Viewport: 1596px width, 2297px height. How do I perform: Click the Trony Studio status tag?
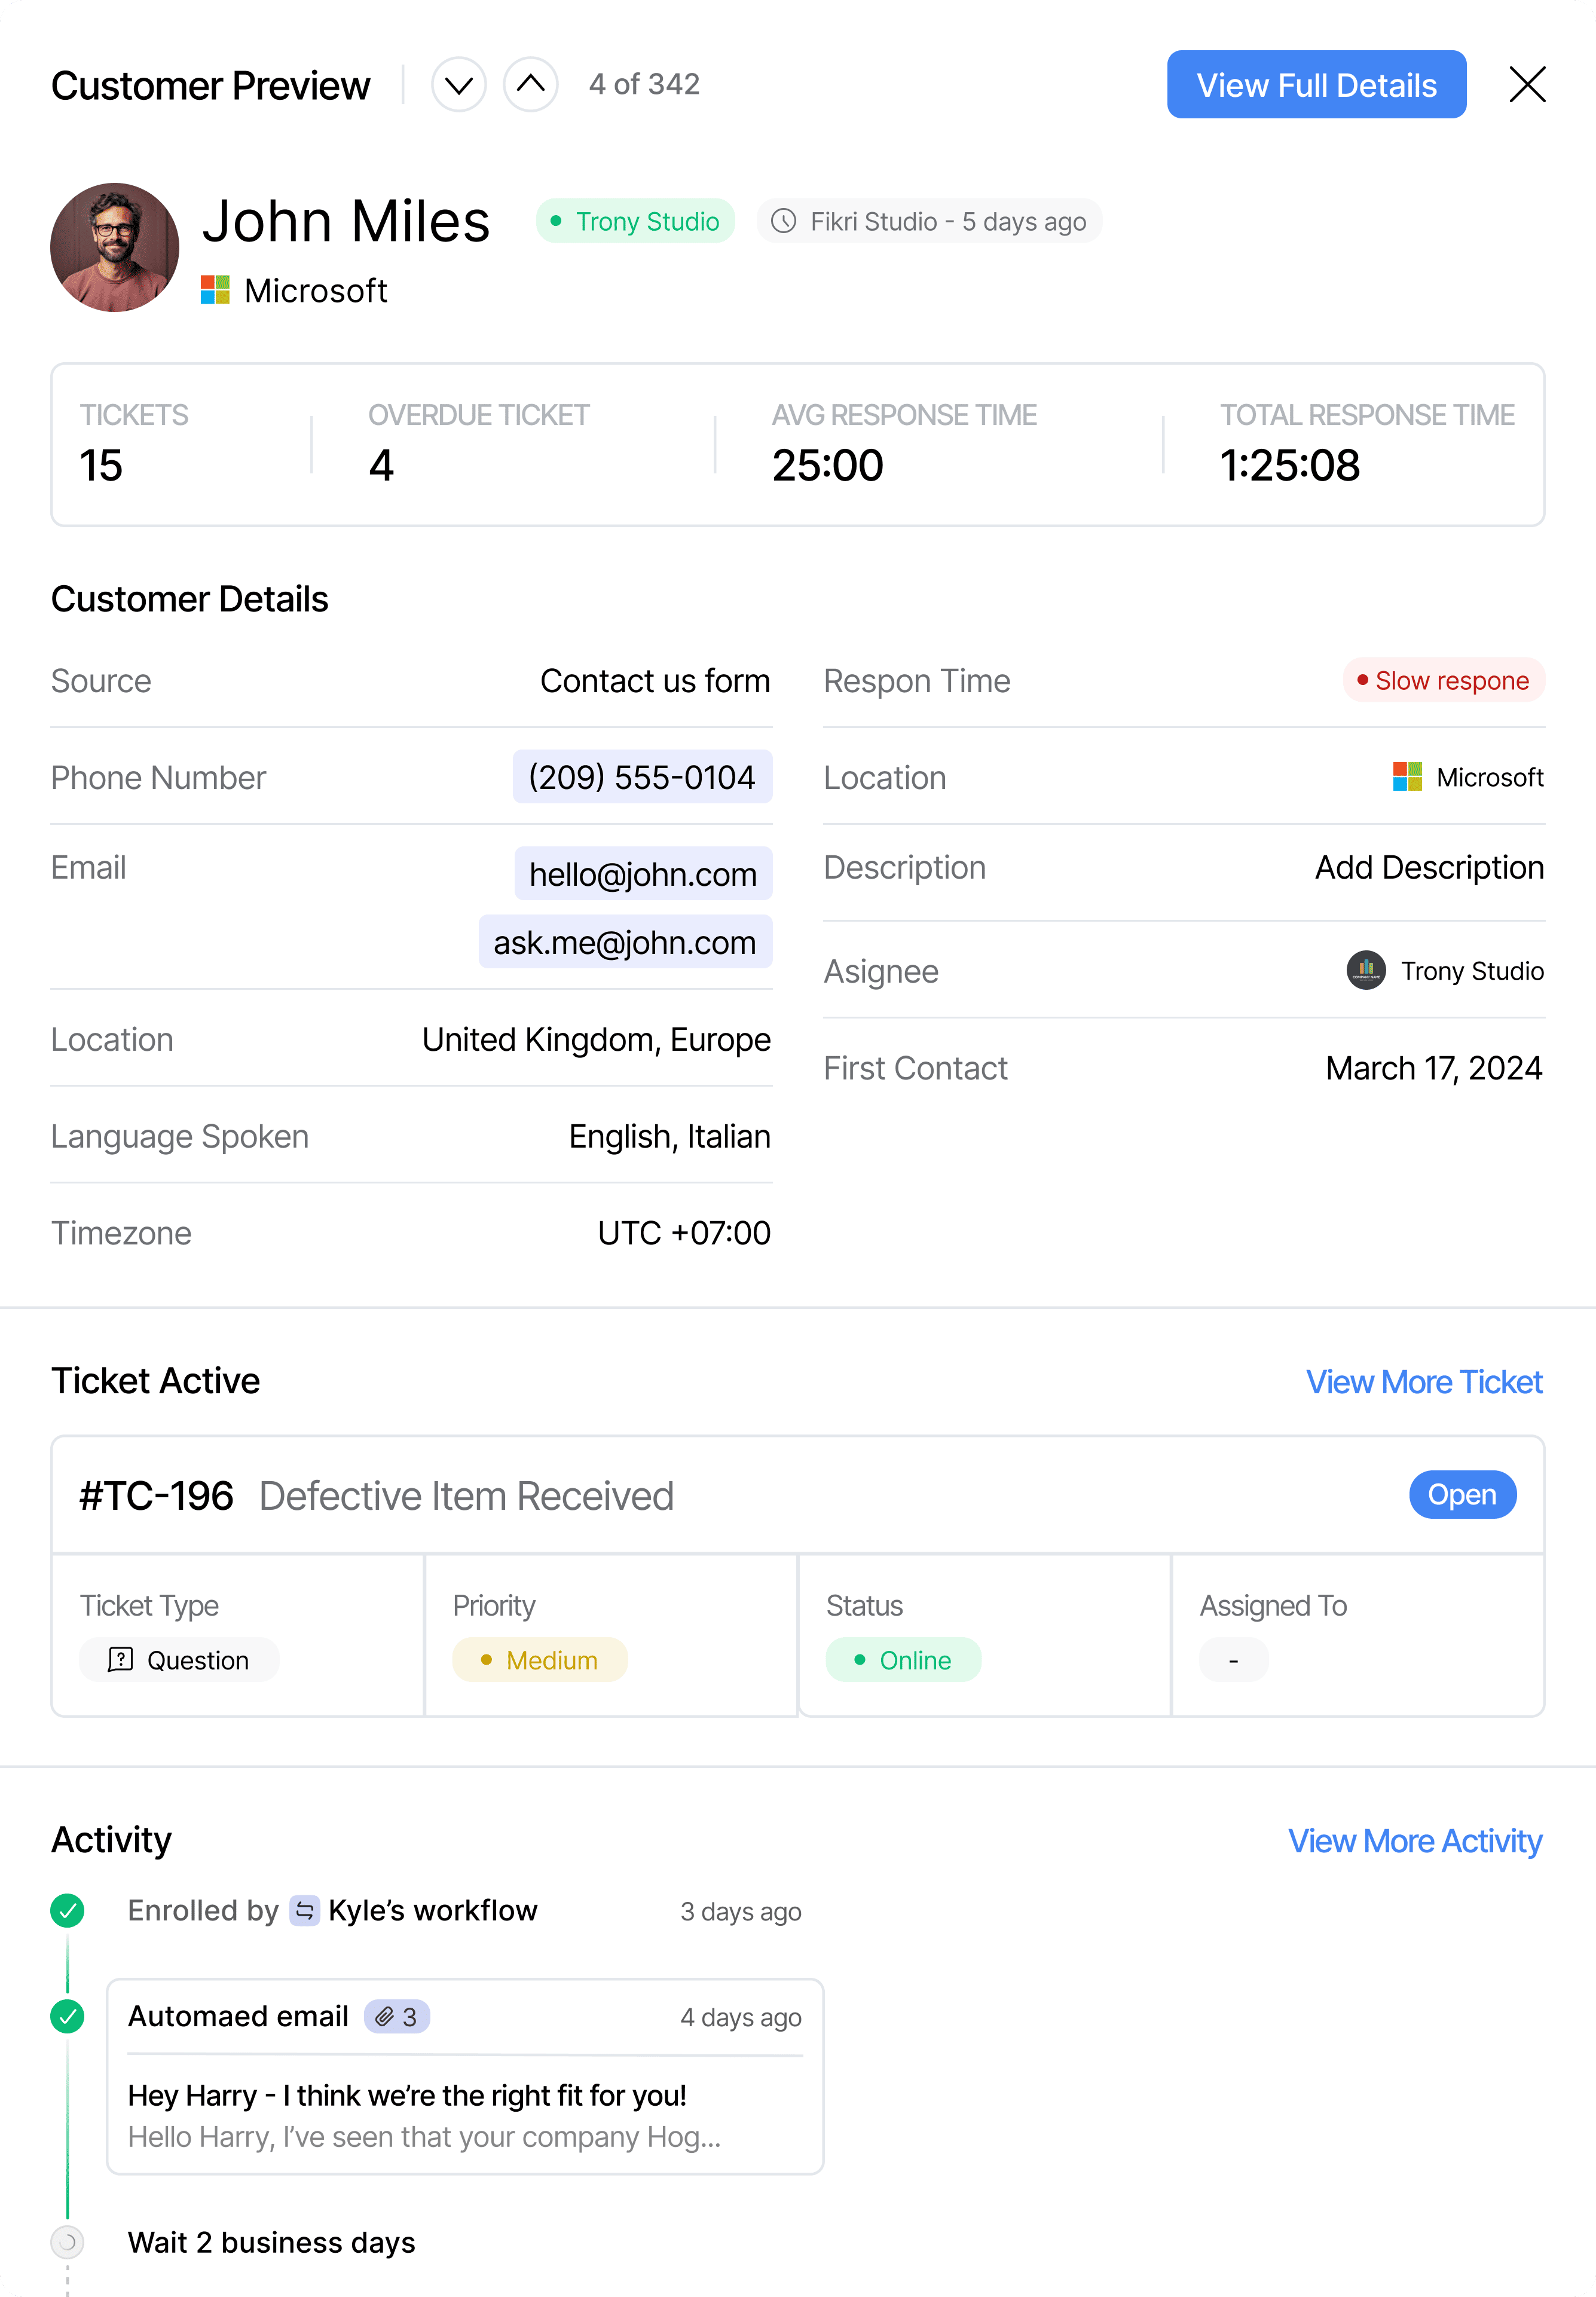point(636,221)
